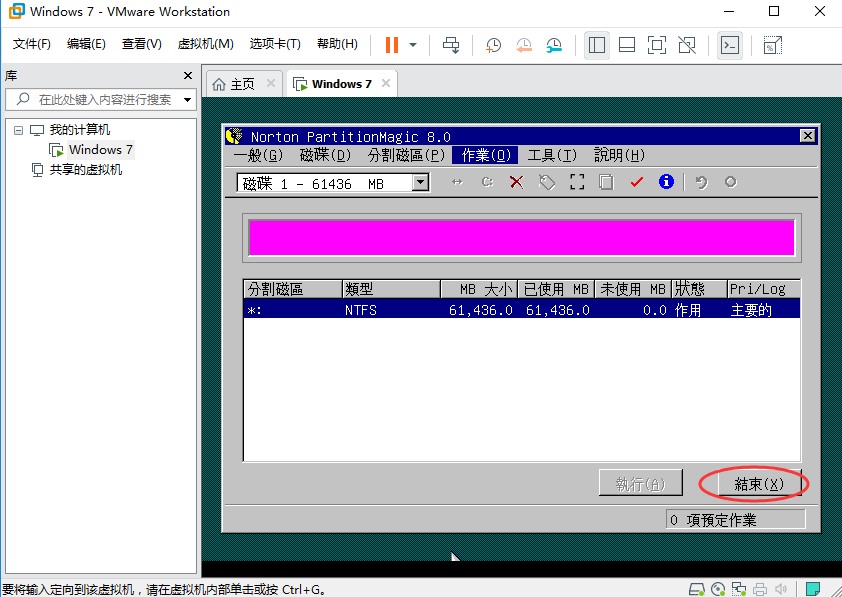The width and height of the screenshot is (842, 597).
Task: Pause the virtual machine with orange button
Action: coord(392,45)
